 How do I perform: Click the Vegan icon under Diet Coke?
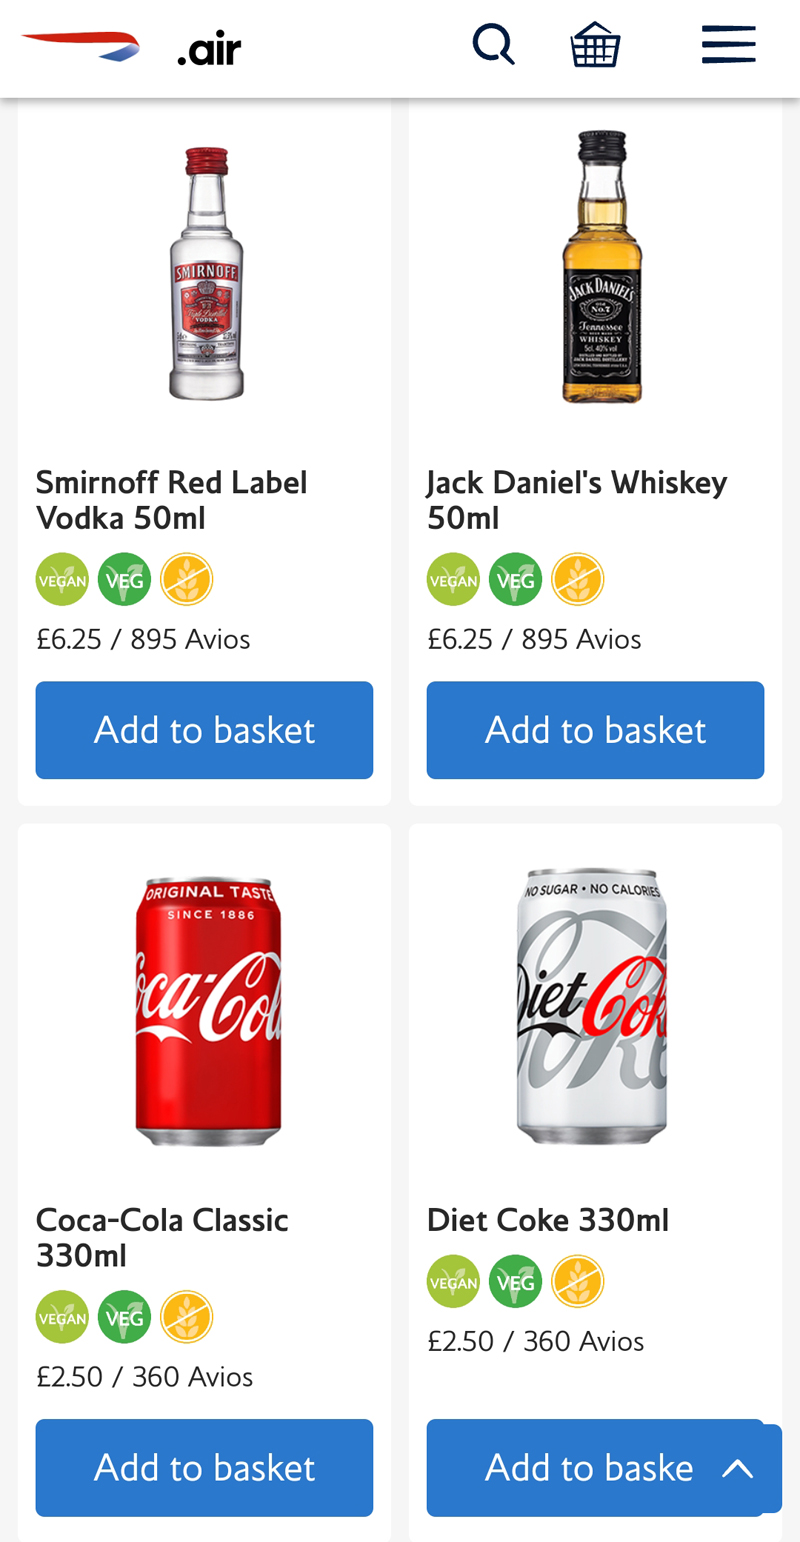[453, 1281]
